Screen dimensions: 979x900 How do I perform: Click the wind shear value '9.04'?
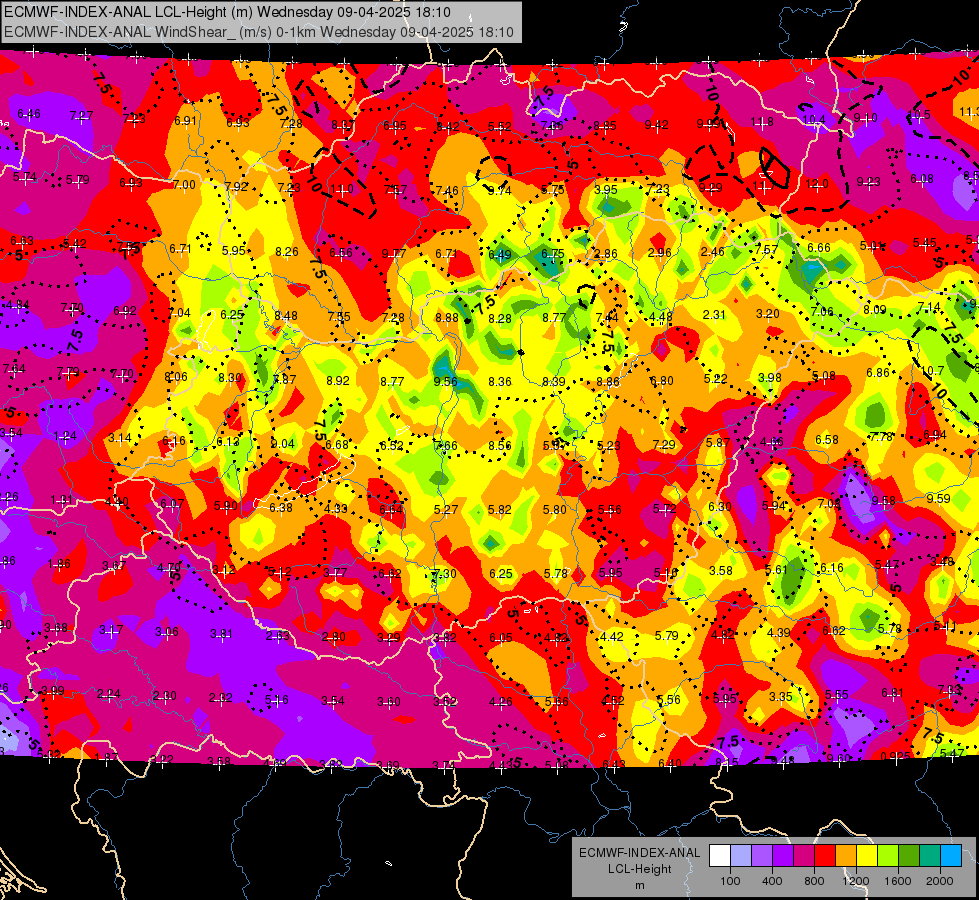click(282, 443)
